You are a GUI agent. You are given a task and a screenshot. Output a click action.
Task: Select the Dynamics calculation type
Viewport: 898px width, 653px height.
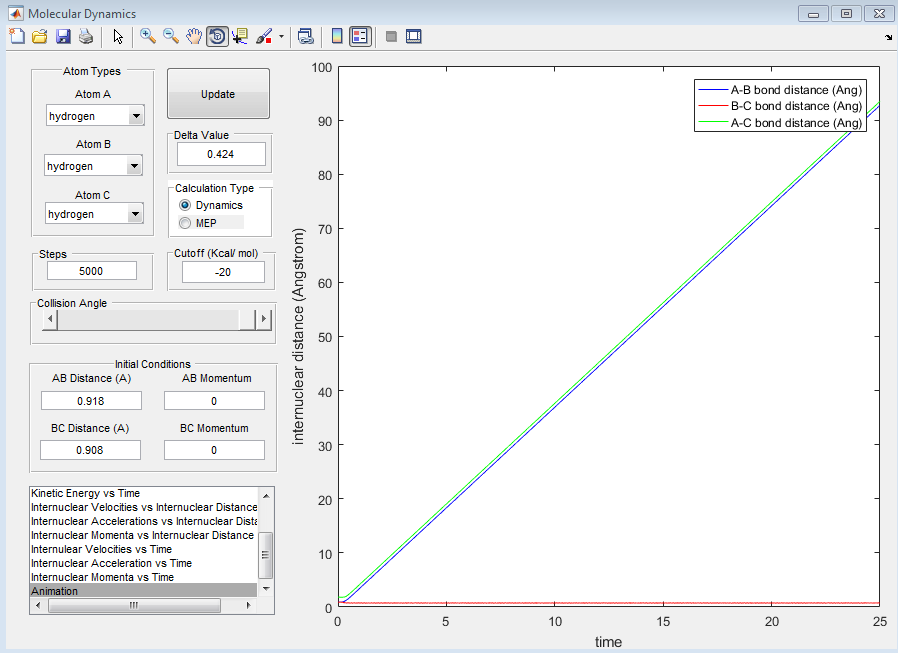point(185,205)
